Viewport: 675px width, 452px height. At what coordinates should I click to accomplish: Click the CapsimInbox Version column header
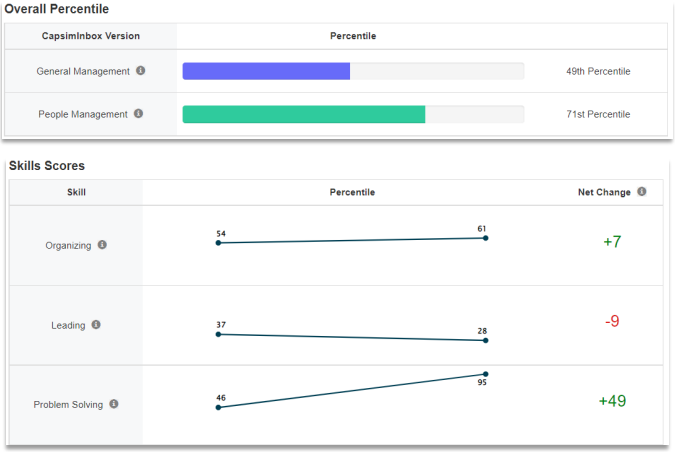point(90,36)
